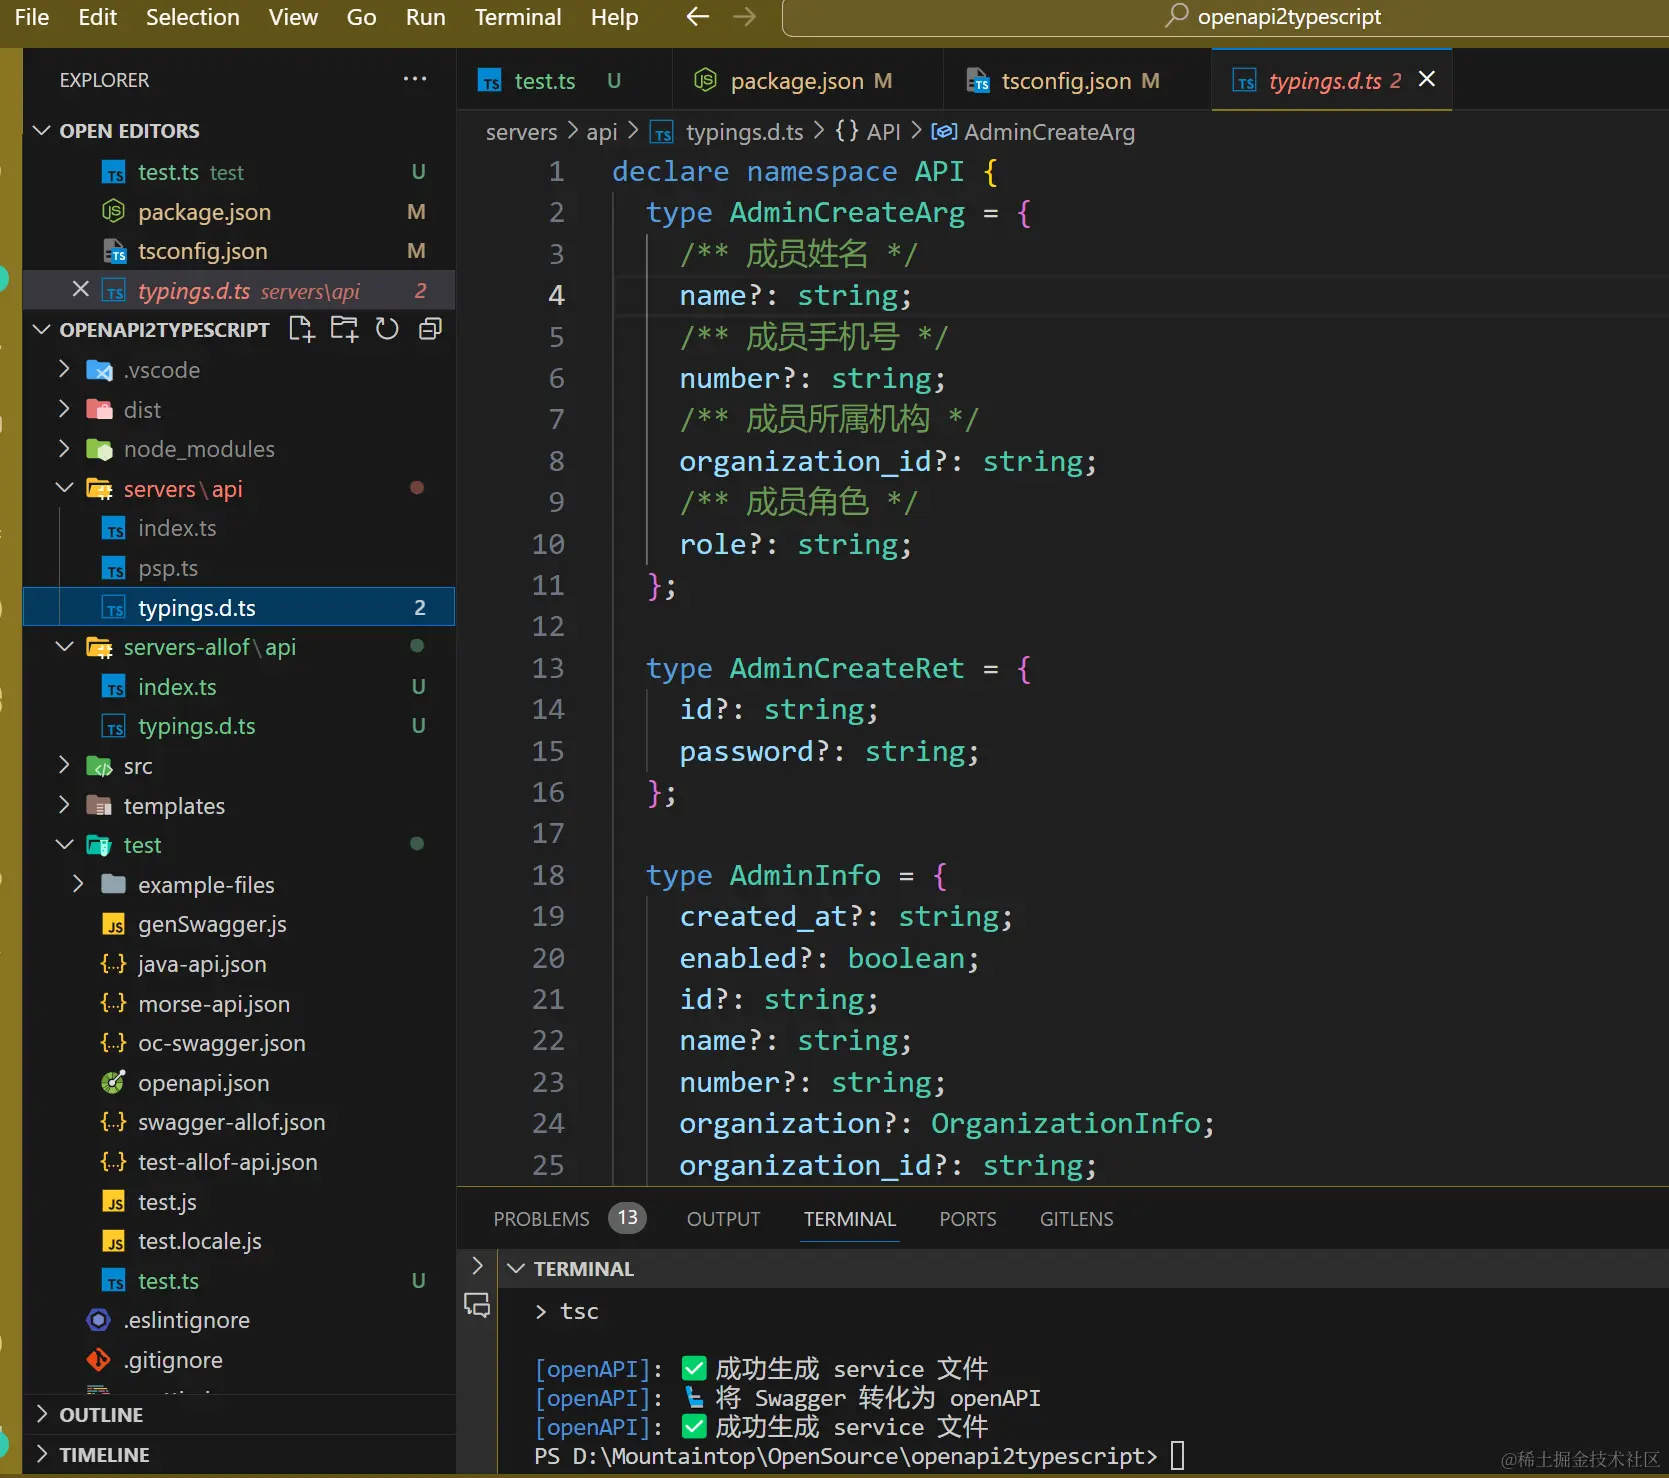The width and height of the screenshot is (1669, 1478).
Task: Click the tsconfig.json tab icon
Action: 978,81
